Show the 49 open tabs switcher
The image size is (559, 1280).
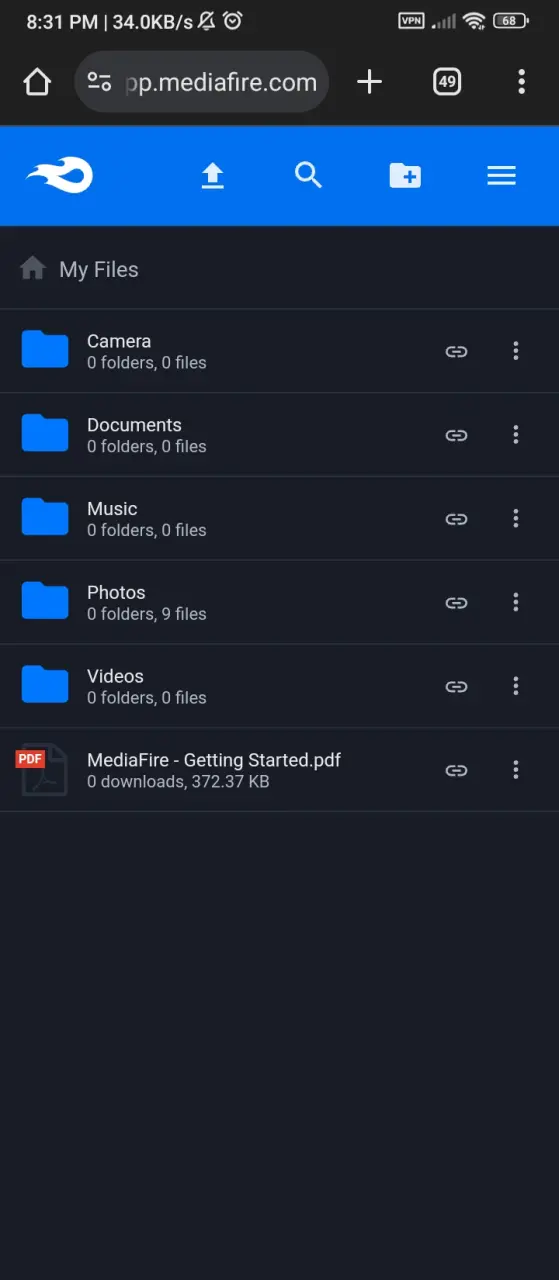[447, 82]
